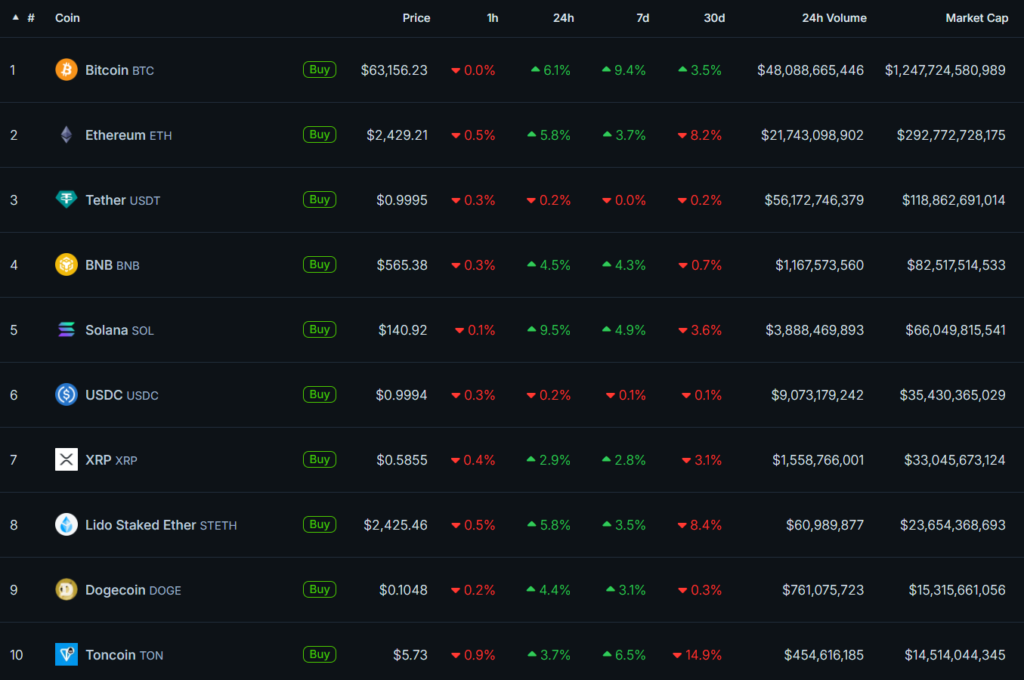
Task: Click the Toncoin logo icon
Action: pyautogui.click(x=66, y=655)
